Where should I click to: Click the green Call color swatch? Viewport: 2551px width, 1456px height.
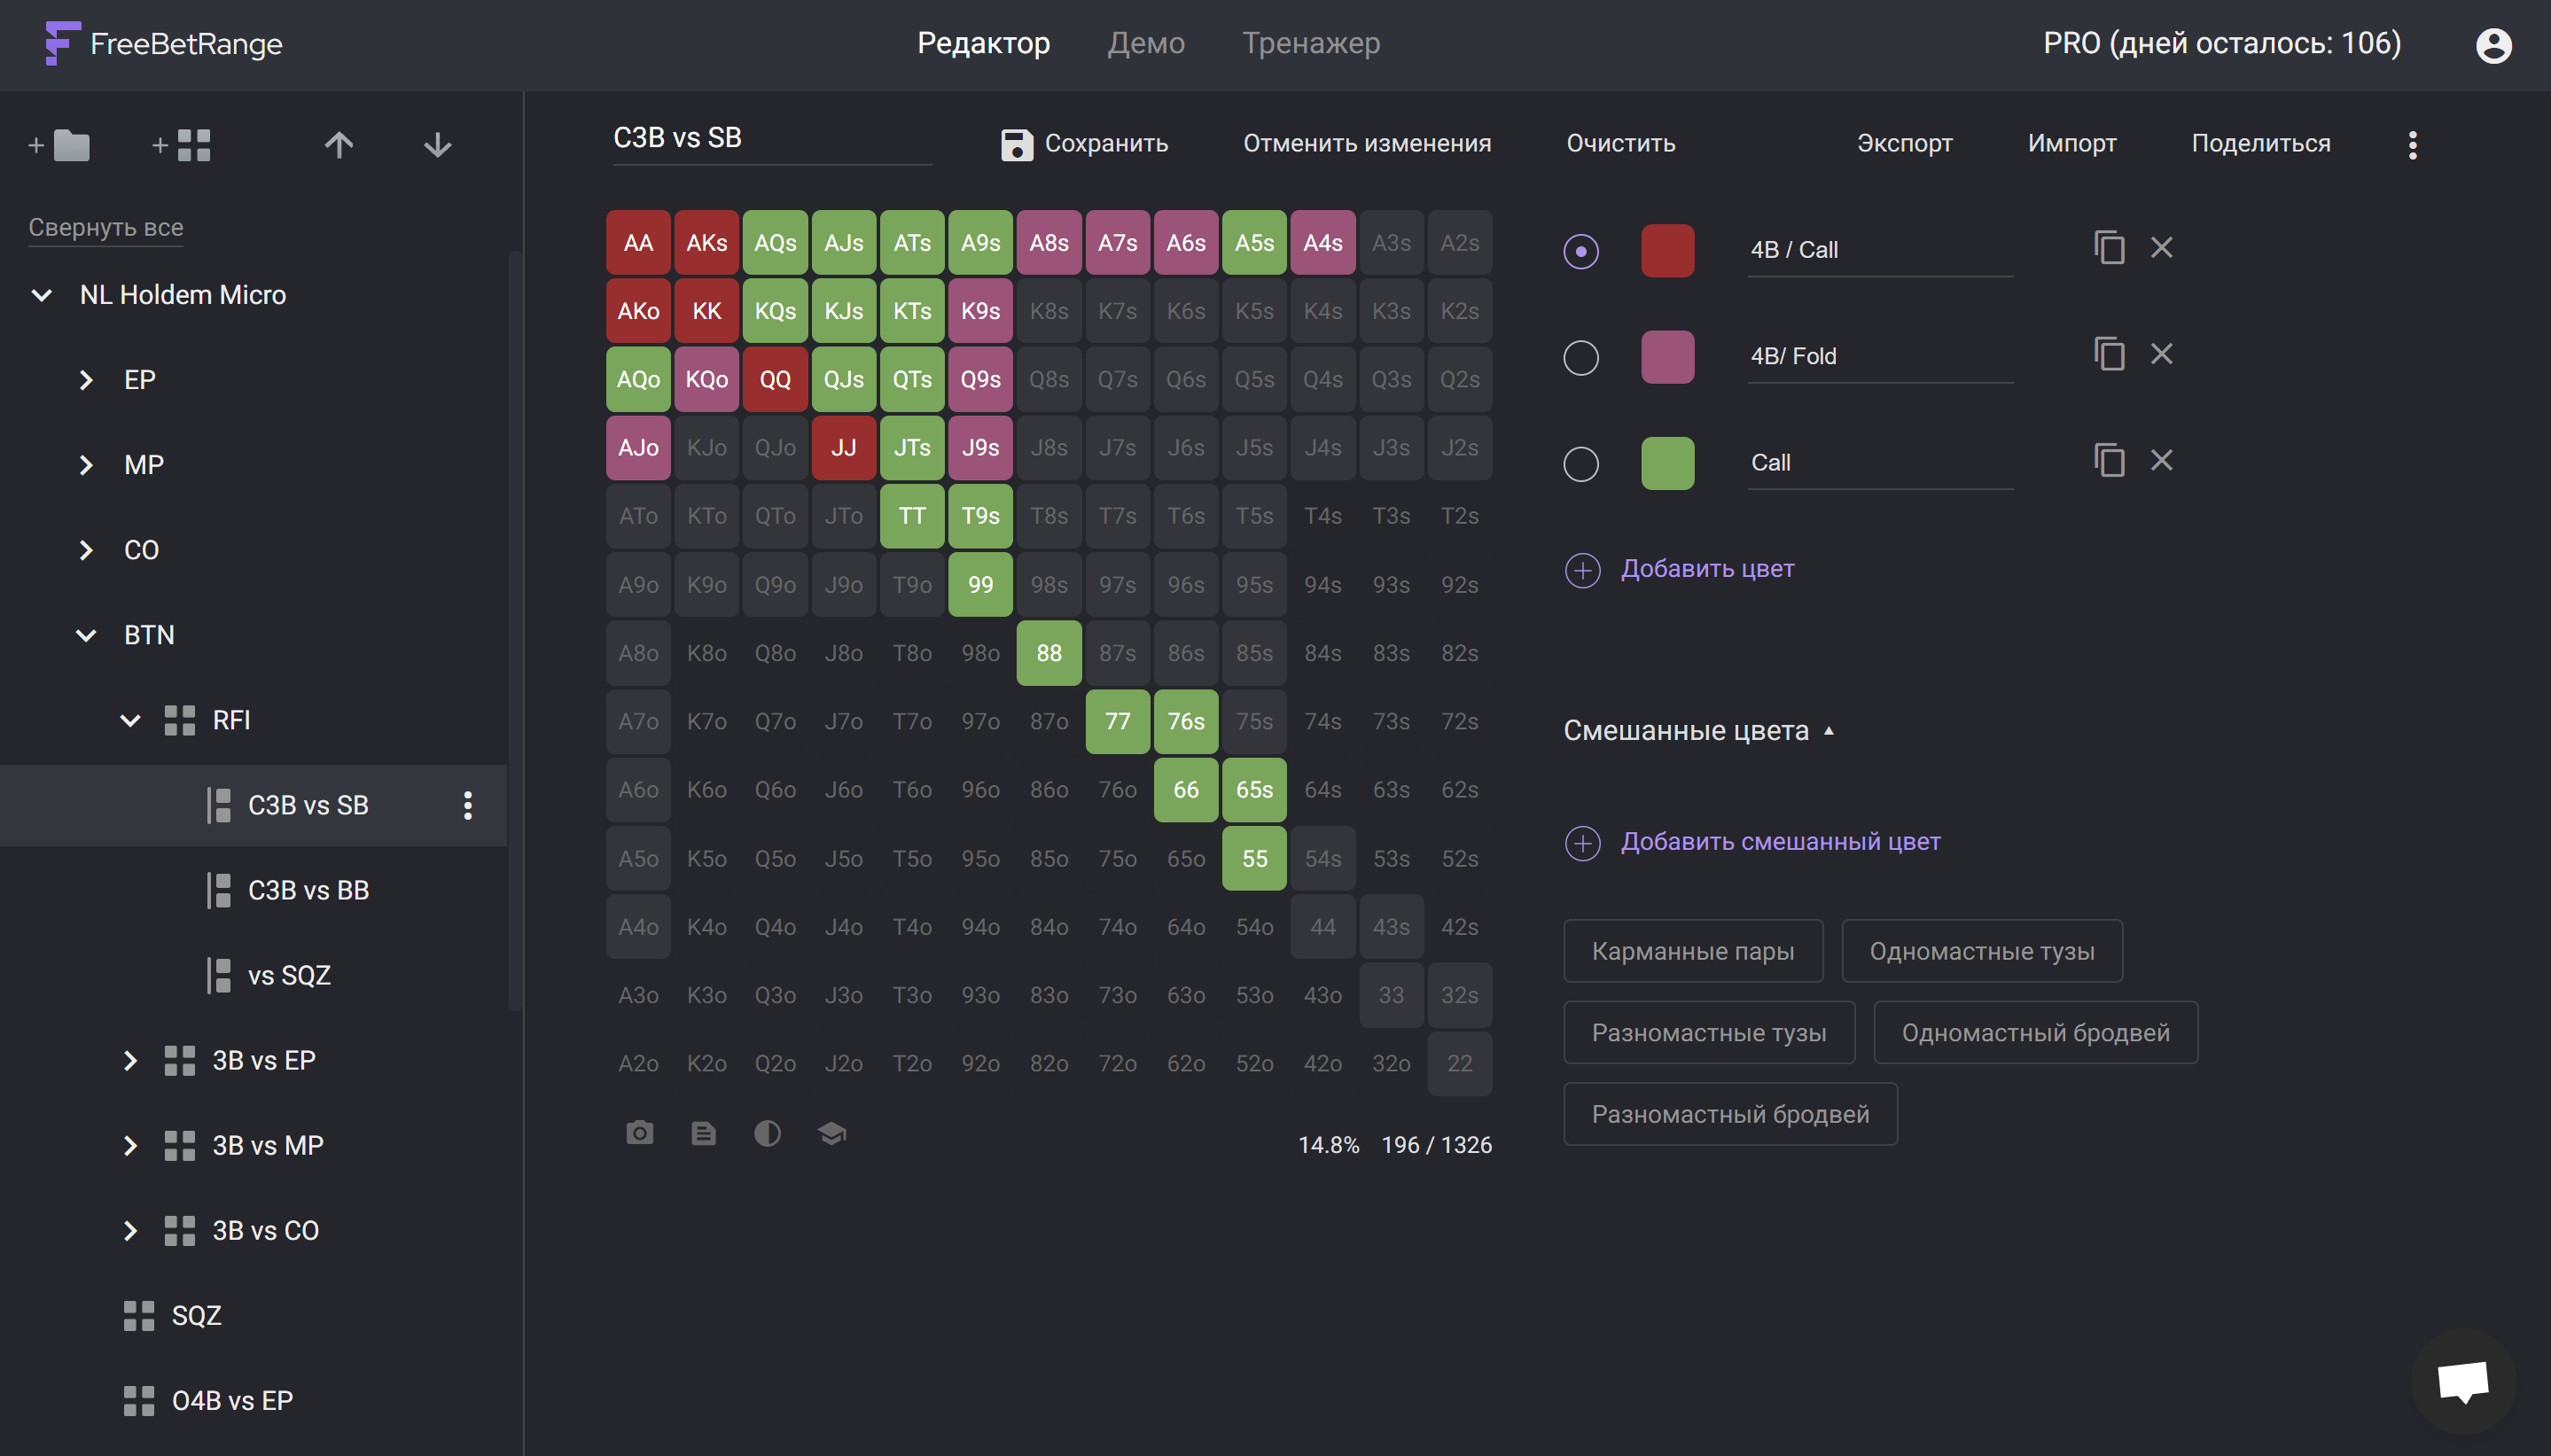pyautogui.click(x=1667, y=463)
